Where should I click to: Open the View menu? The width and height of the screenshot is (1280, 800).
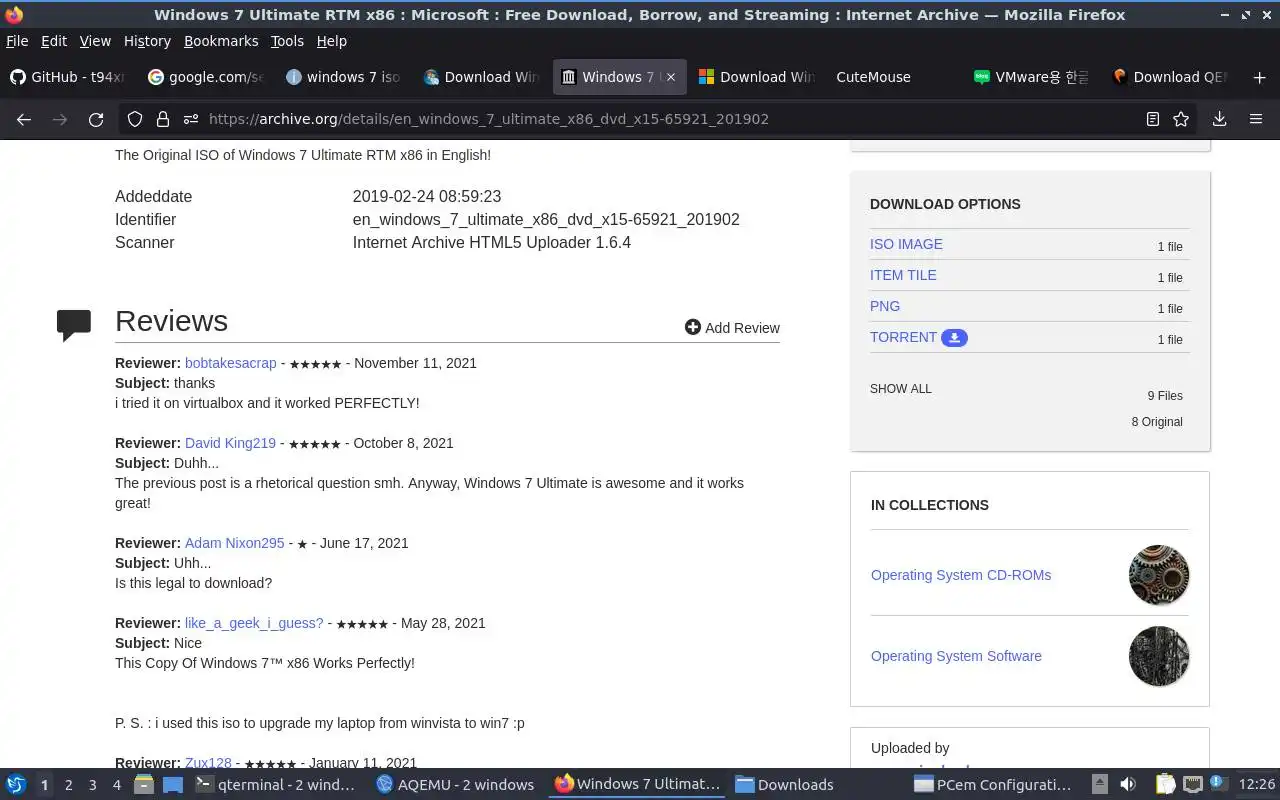[x=95, y=41]
